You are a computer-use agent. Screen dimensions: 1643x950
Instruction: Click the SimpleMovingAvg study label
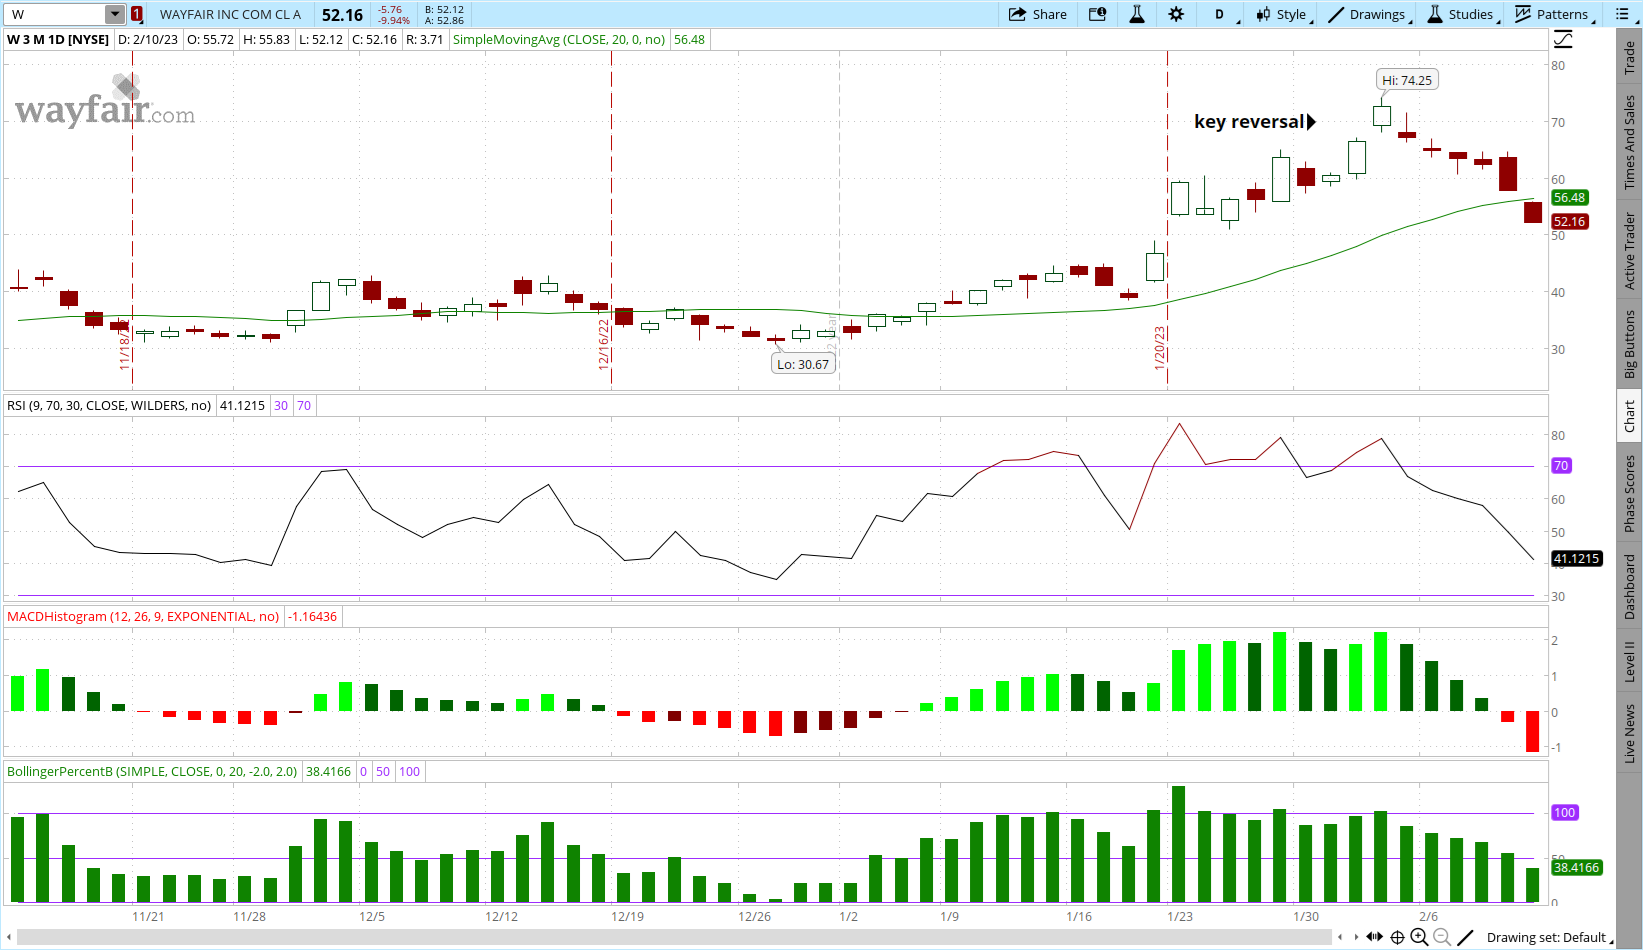pos(558,40)
